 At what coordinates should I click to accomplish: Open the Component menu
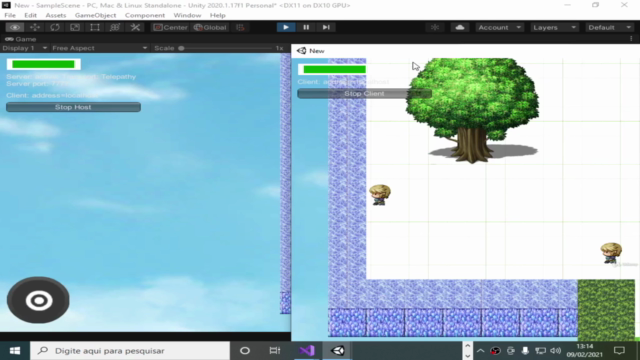click(x=145, y=15)
